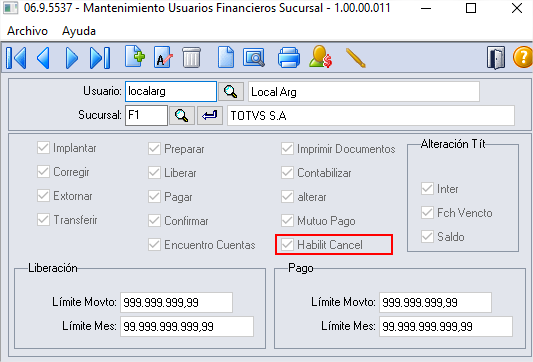Click Liberación Límite Movto field
The width and height of the screenshot is (533, 362).
pos(176,302)
